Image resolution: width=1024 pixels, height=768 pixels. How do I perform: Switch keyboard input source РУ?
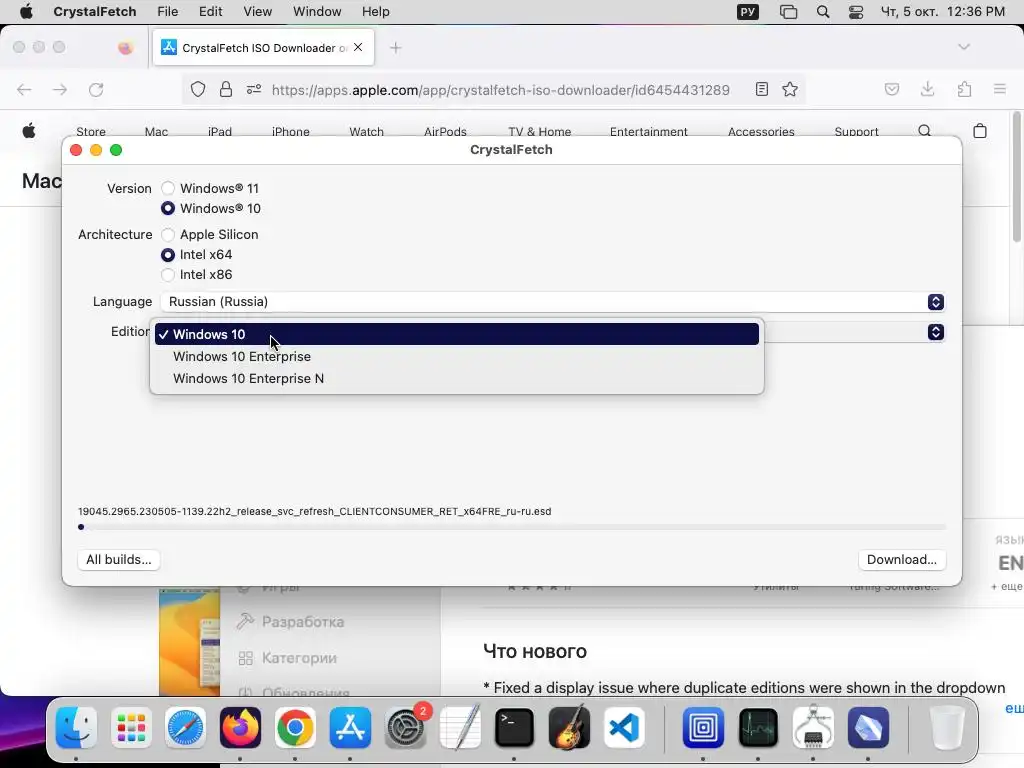(x=748, y=12)
